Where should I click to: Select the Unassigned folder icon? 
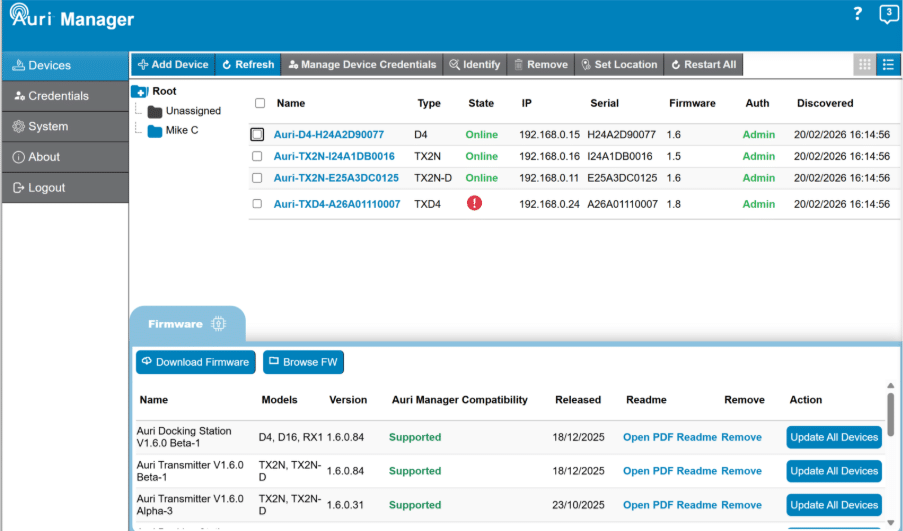pyautogui.click(x=154, y=111)
